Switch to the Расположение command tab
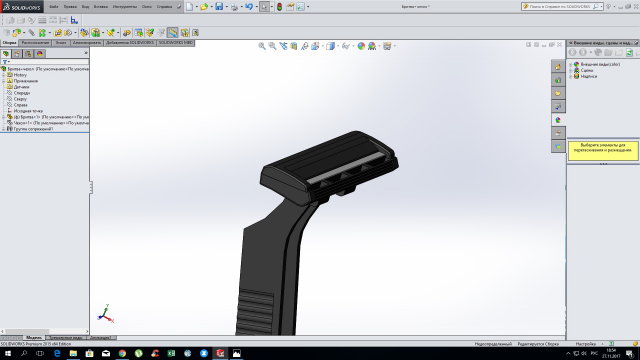Screen dimensions: 640x360 pyautogui.click(x=35, y=43)
